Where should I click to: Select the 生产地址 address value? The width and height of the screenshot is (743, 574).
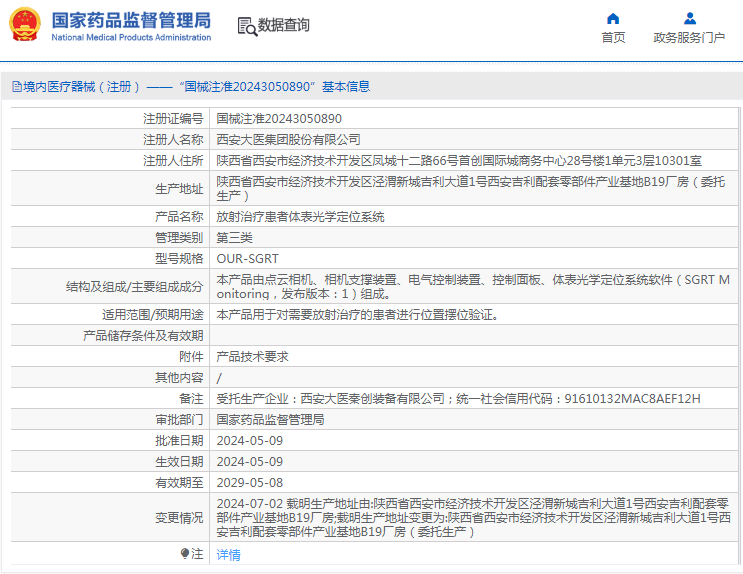pos(471,189)
